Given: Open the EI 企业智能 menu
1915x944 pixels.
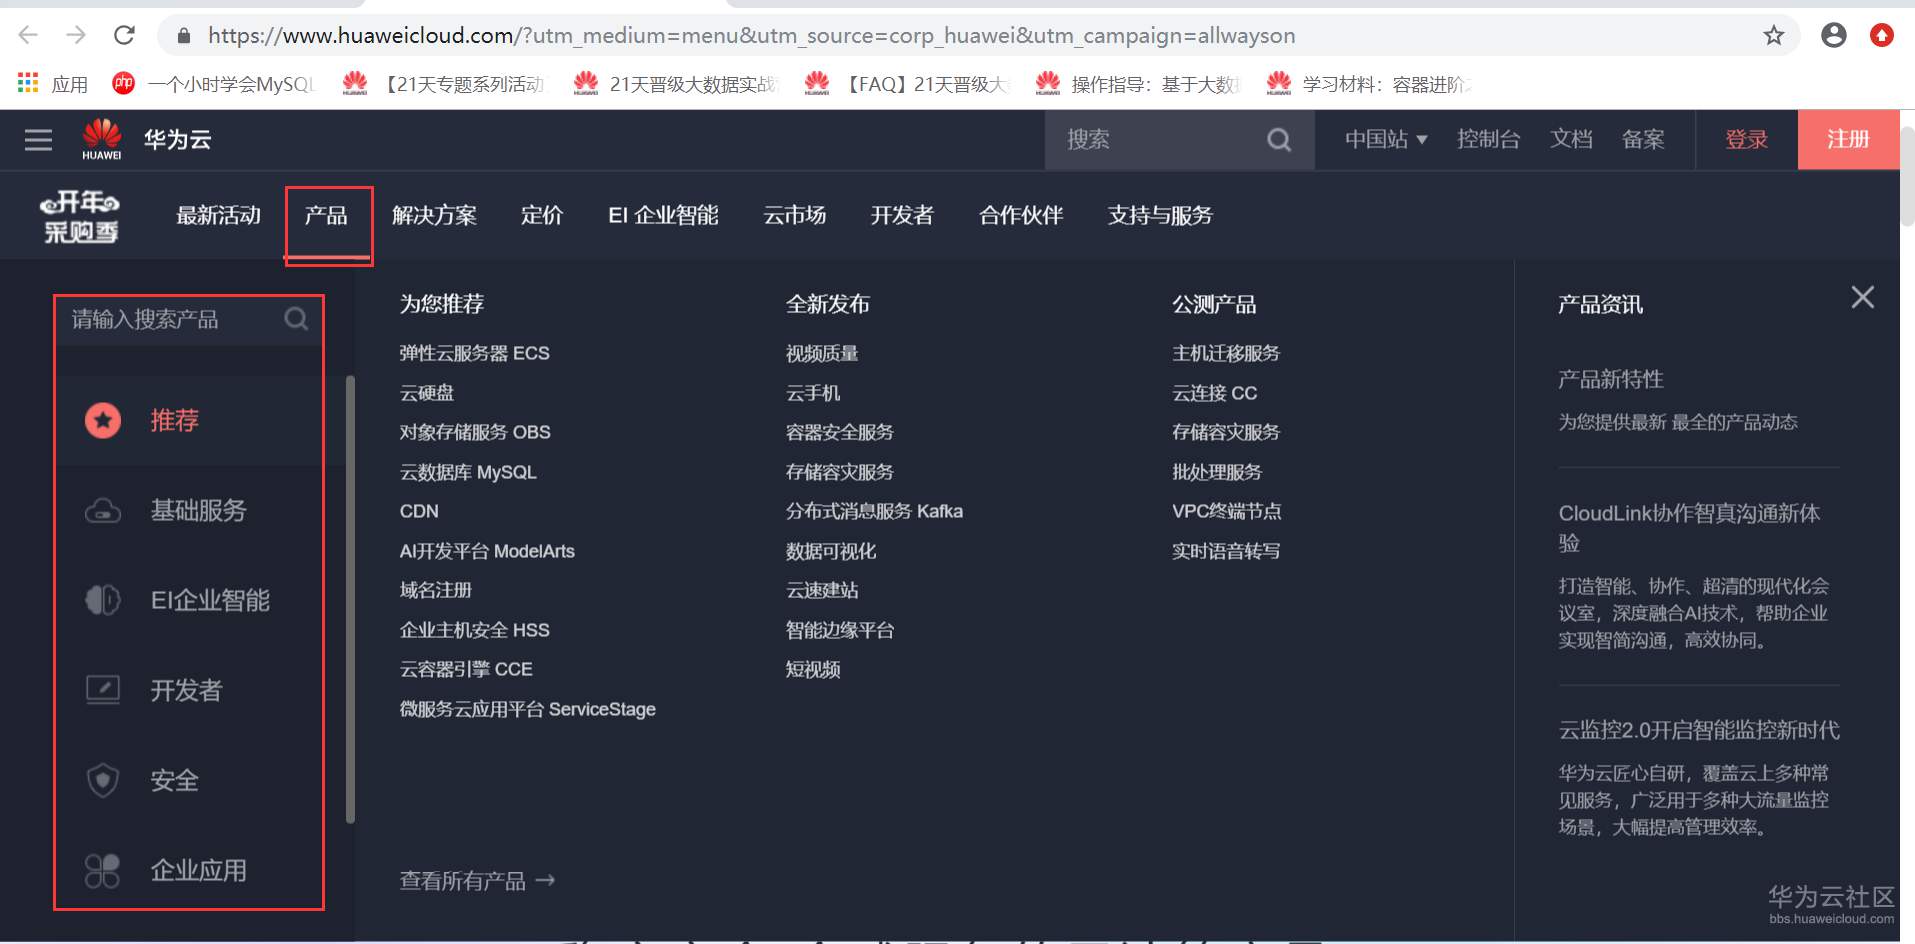Looking at the screenshot, I should [x=663, y=216].
